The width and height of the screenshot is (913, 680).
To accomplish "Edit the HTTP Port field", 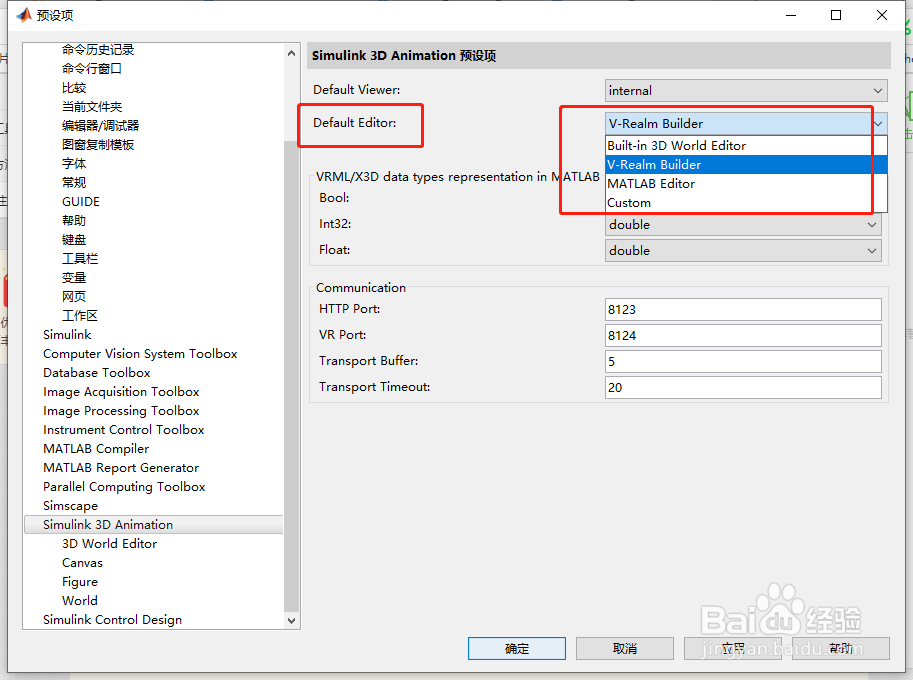I will (x=743, y=310).
